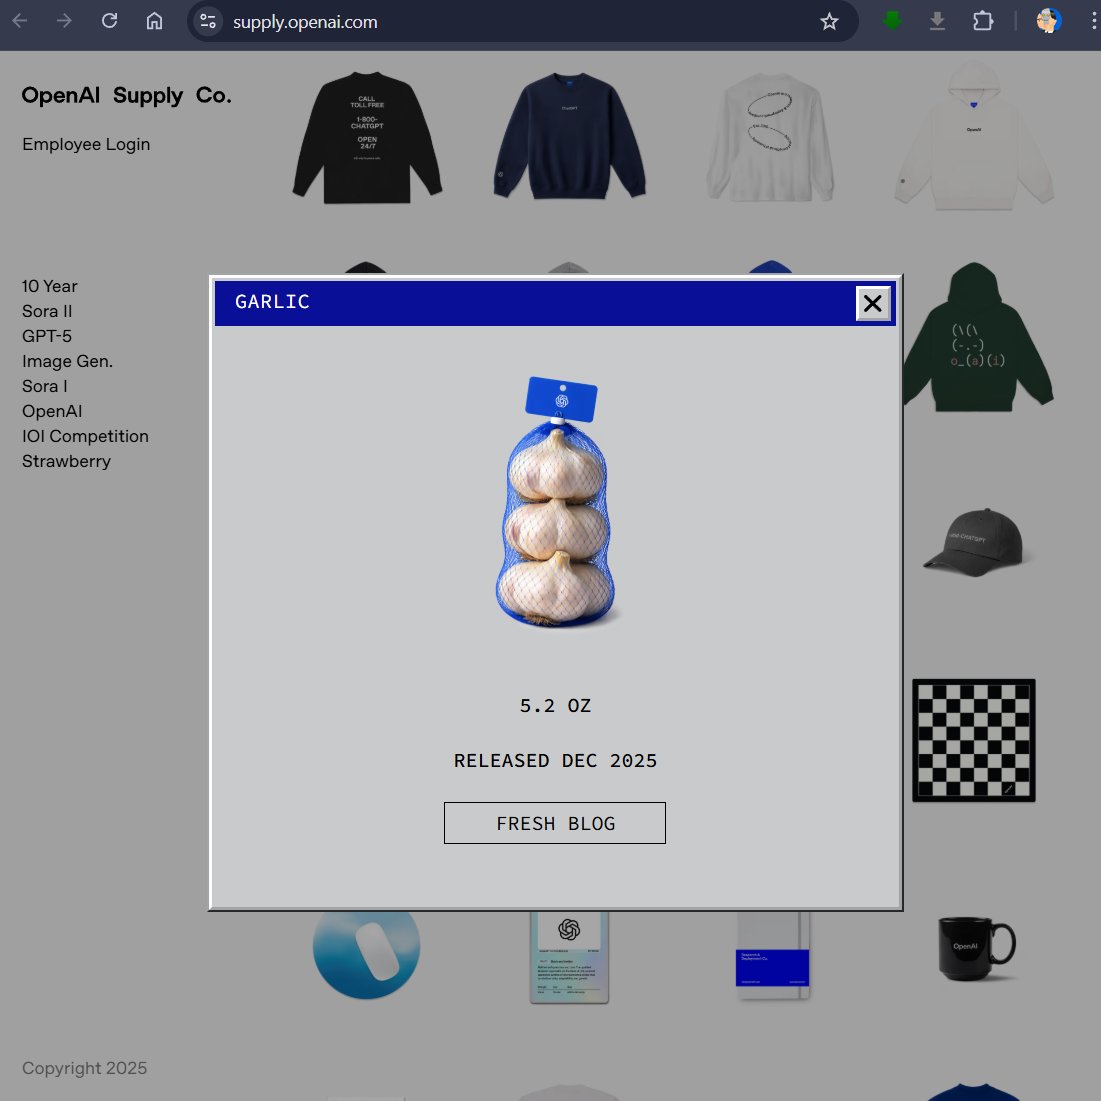This screenshot has width=1101, height=1101.
Task: Open site information icon in address bar
Action: [x=208, y=22]
